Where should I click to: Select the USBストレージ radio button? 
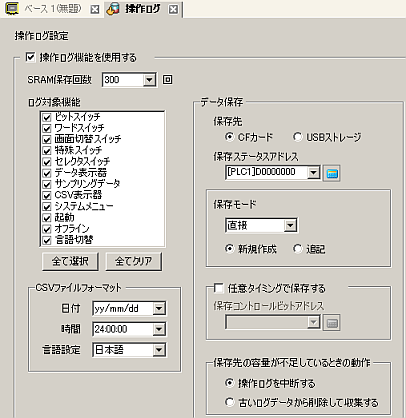[297, 137]
